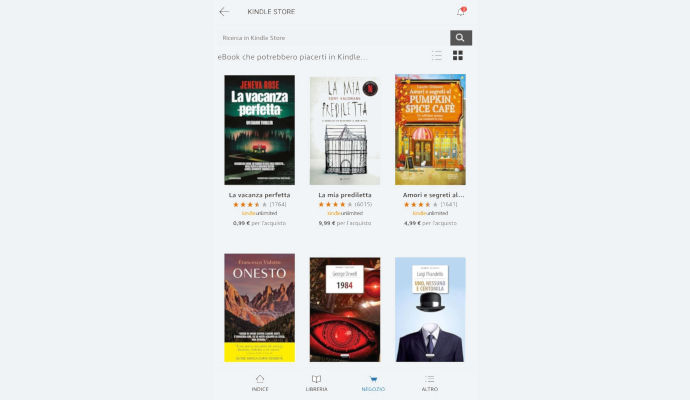Open La vacanza perfetta book cover
Viewport: 690px width, 400px height.
(260, 130)
